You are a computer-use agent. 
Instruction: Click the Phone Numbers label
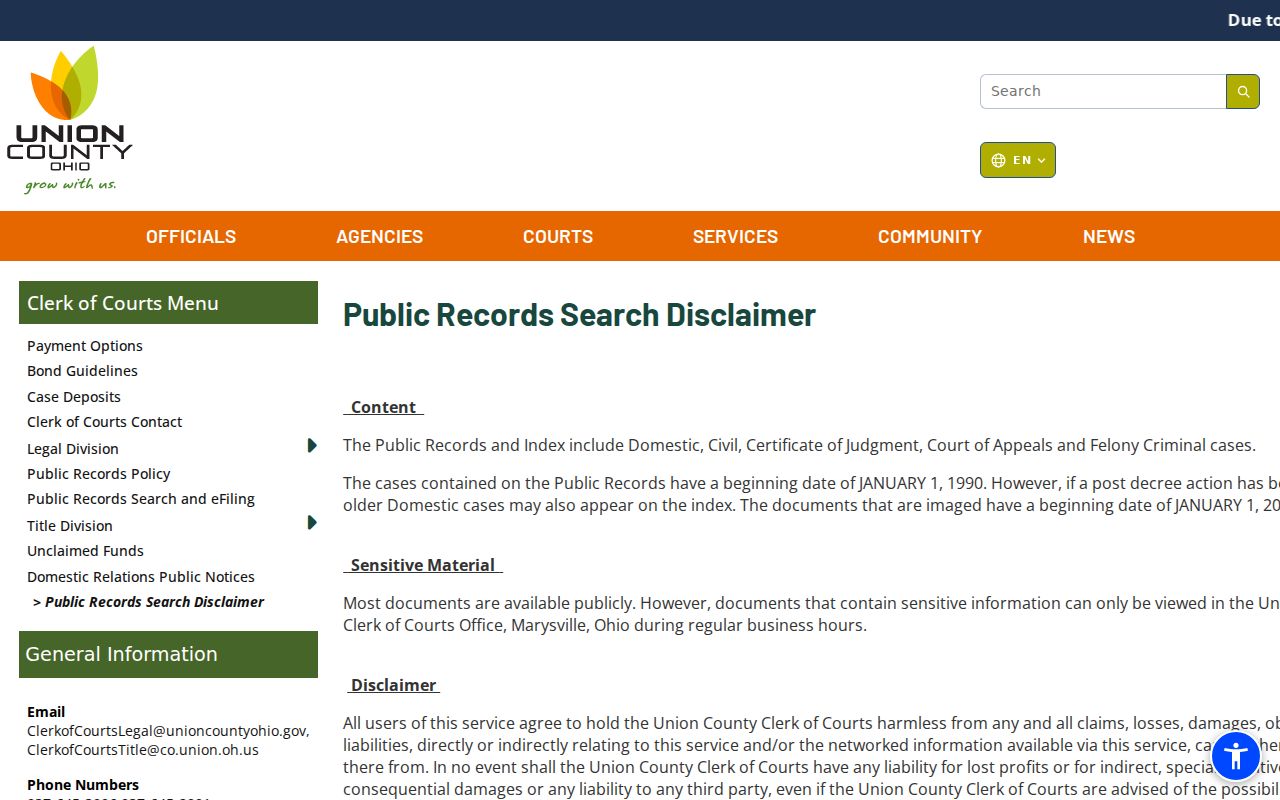click(83, 785)
